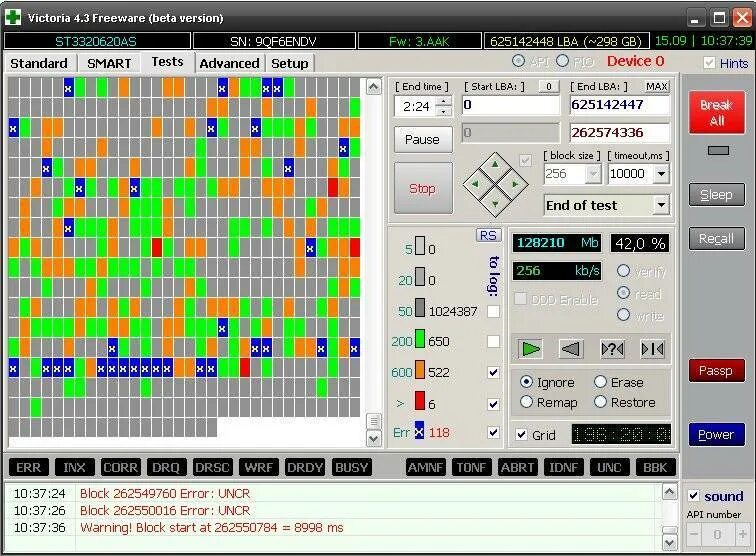Increase End time with spinner up arrow
The image size is (756, 556).
tap(444, 101)
